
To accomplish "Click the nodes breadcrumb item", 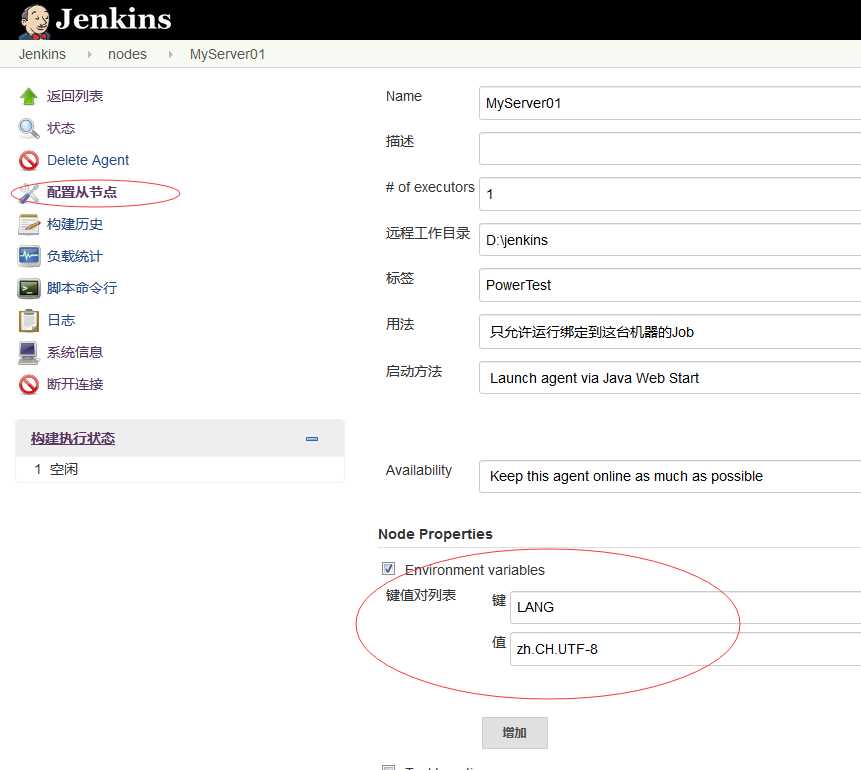I will (x=127, y=54).
